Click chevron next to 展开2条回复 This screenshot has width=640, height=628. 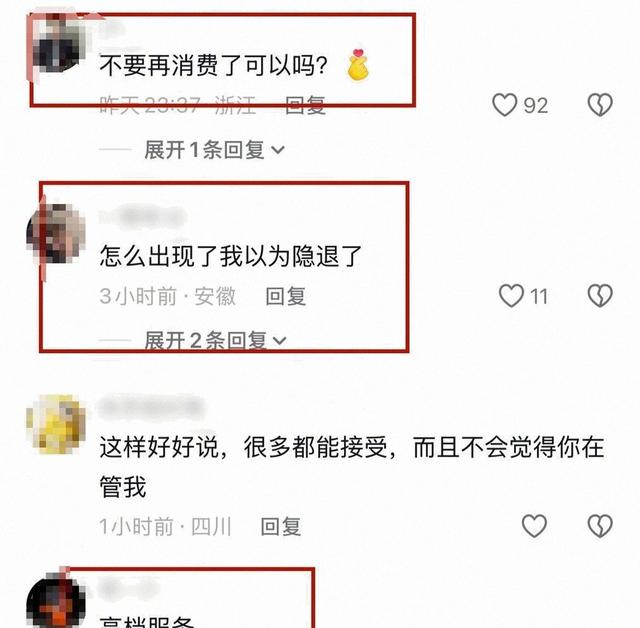click(x=280, y=340)
